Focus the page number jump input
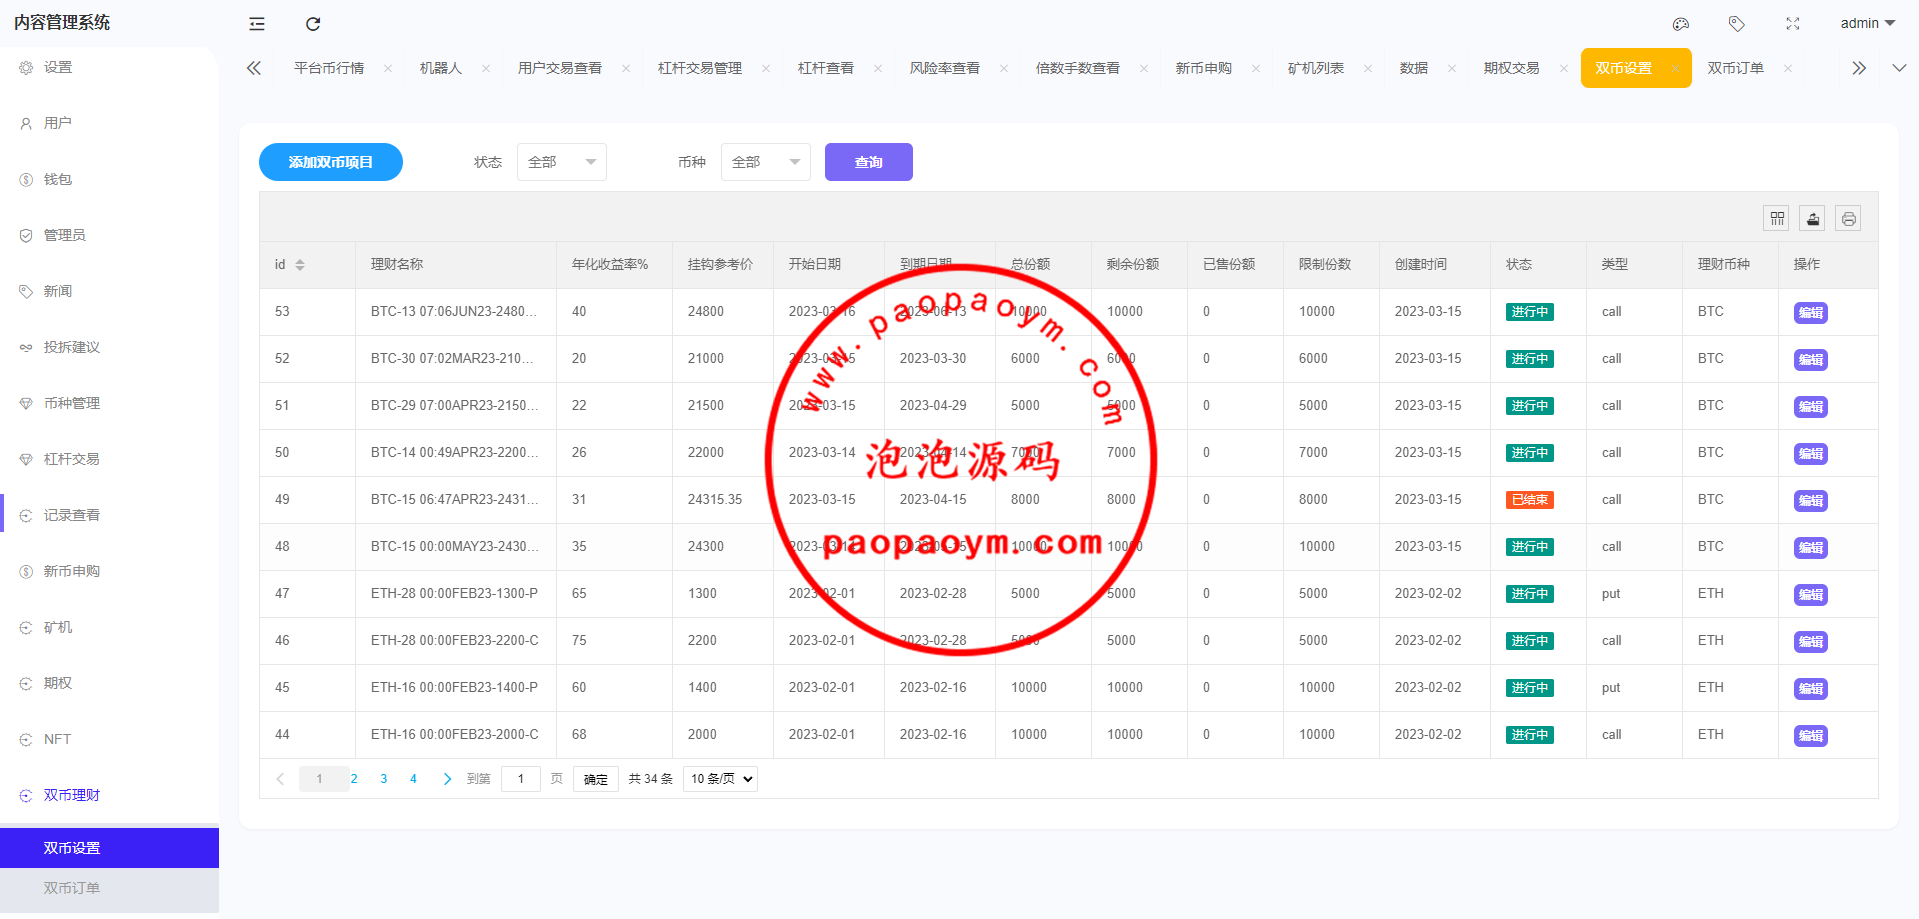This screenshot has width=1919, height=919. (x=521, y=779)
